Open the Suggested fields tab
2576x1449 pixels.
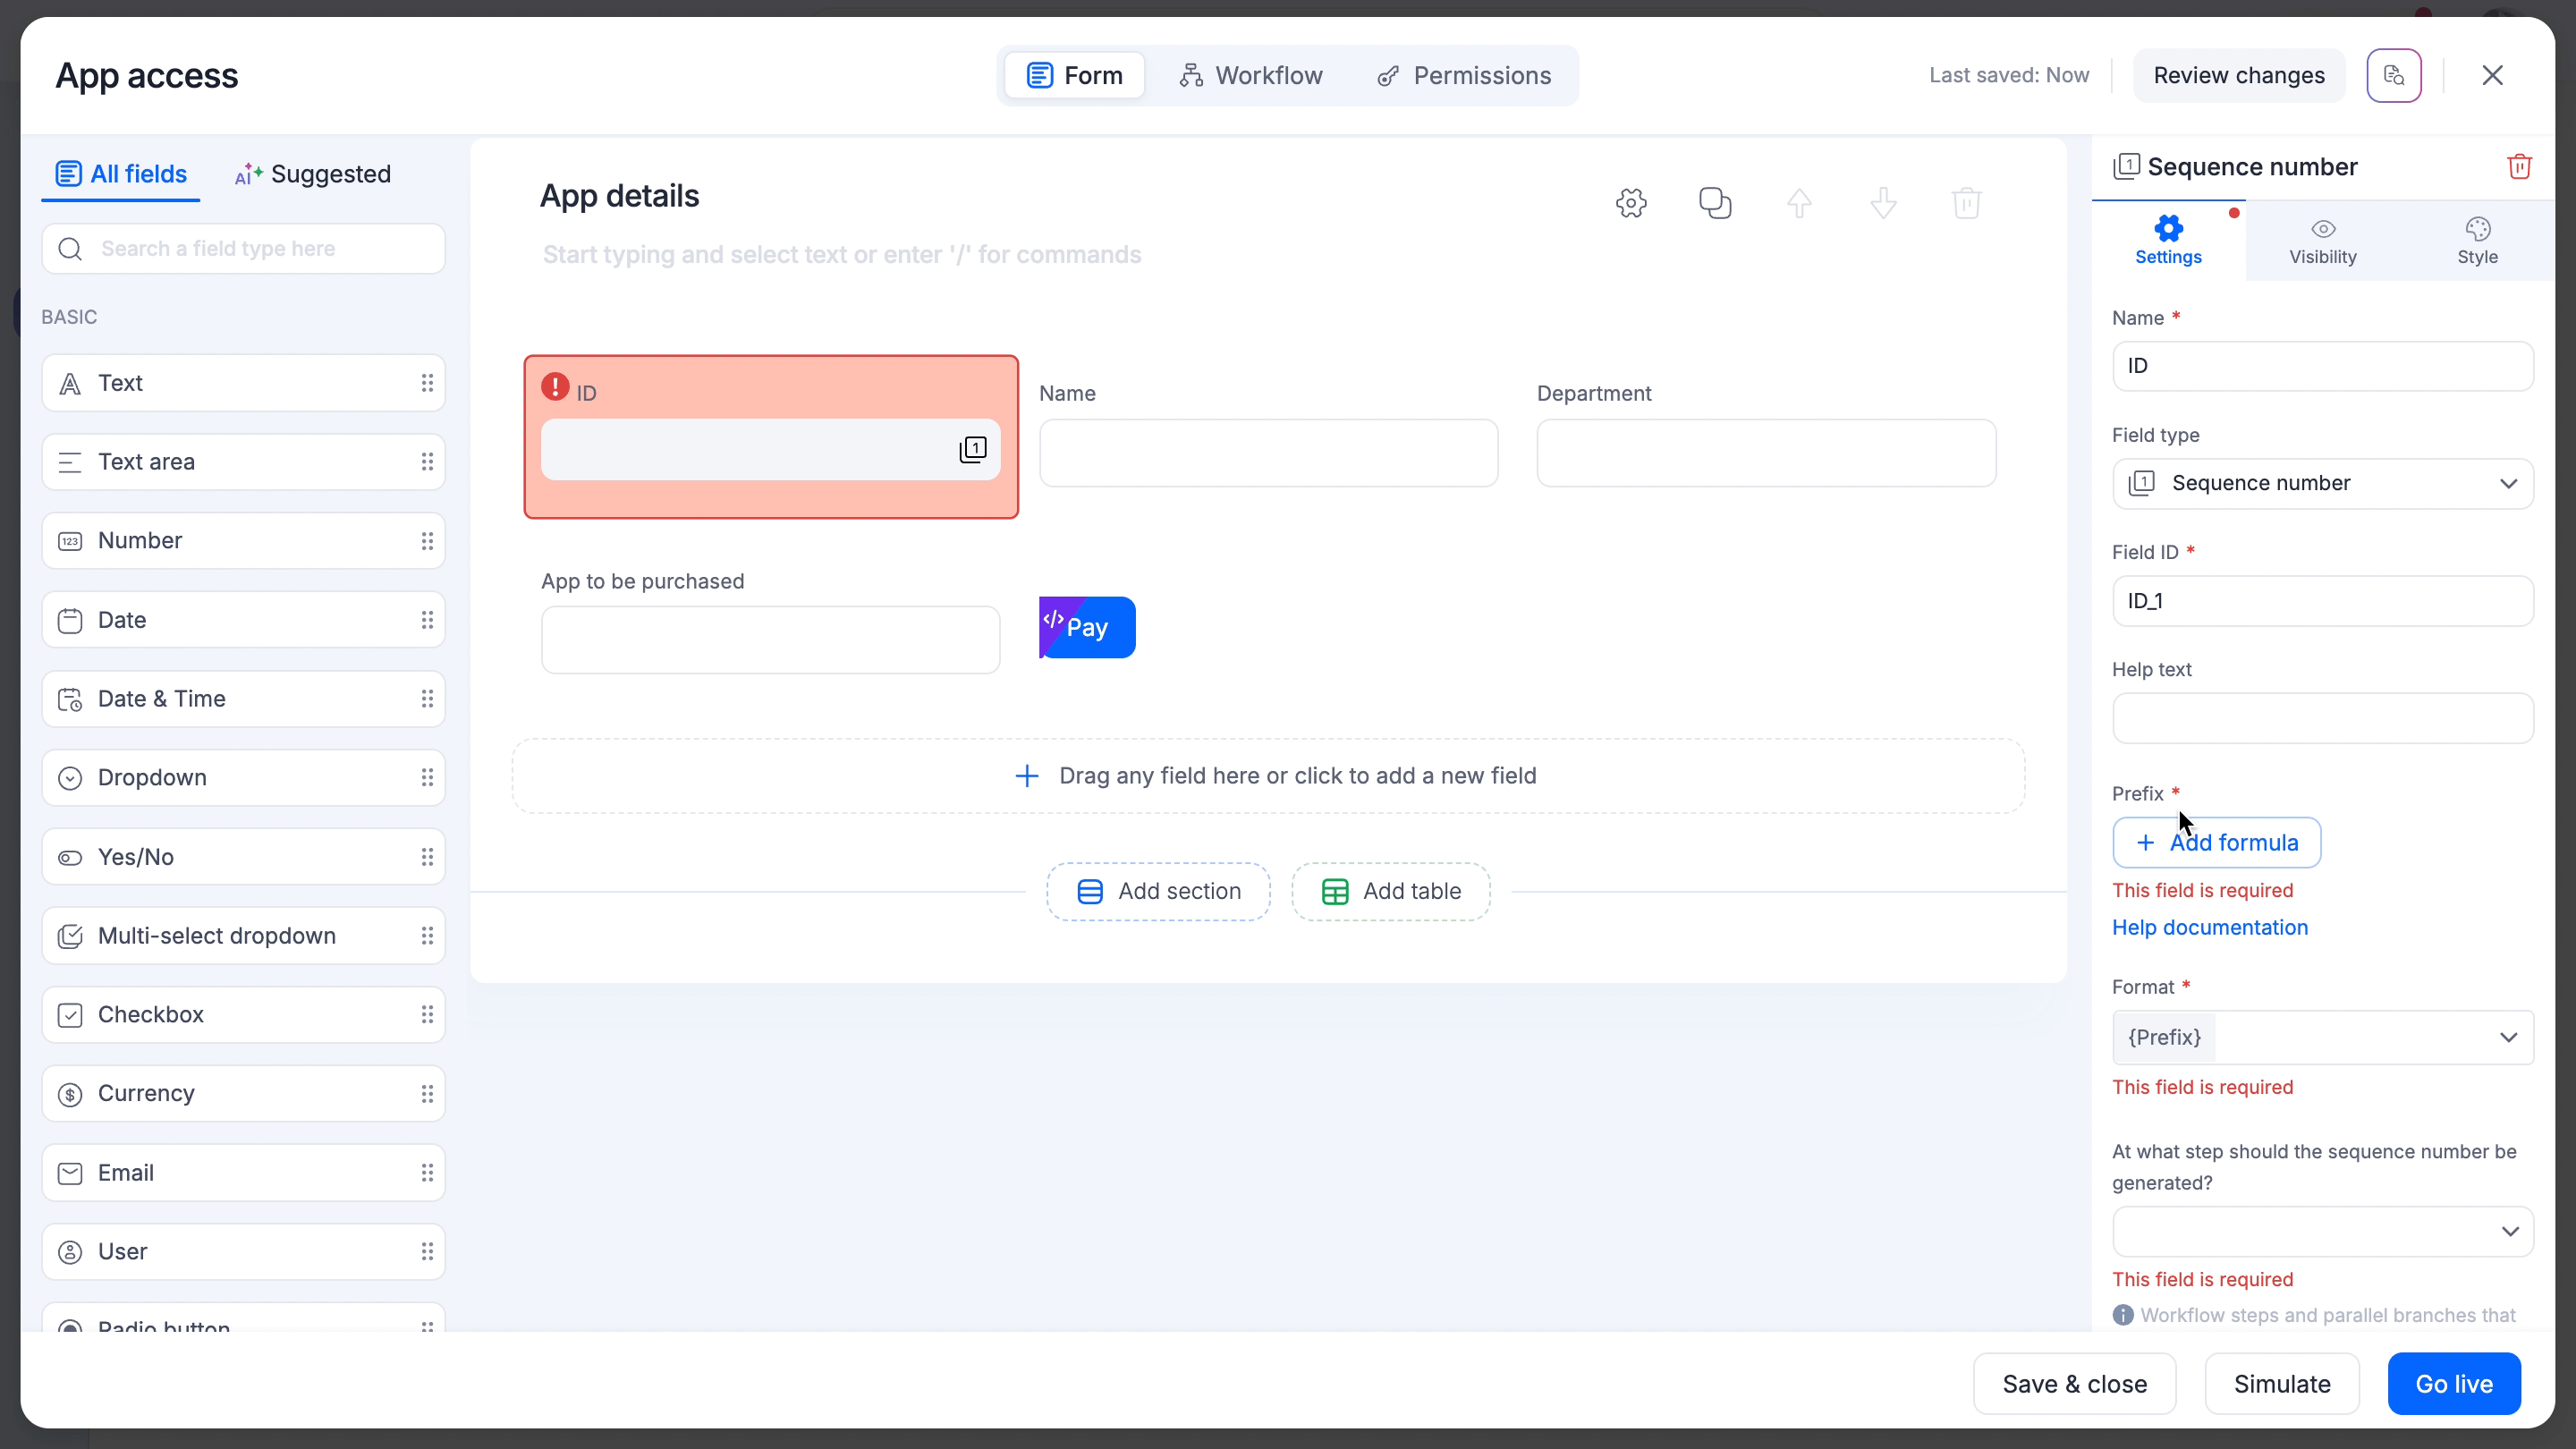coord(313,174)
